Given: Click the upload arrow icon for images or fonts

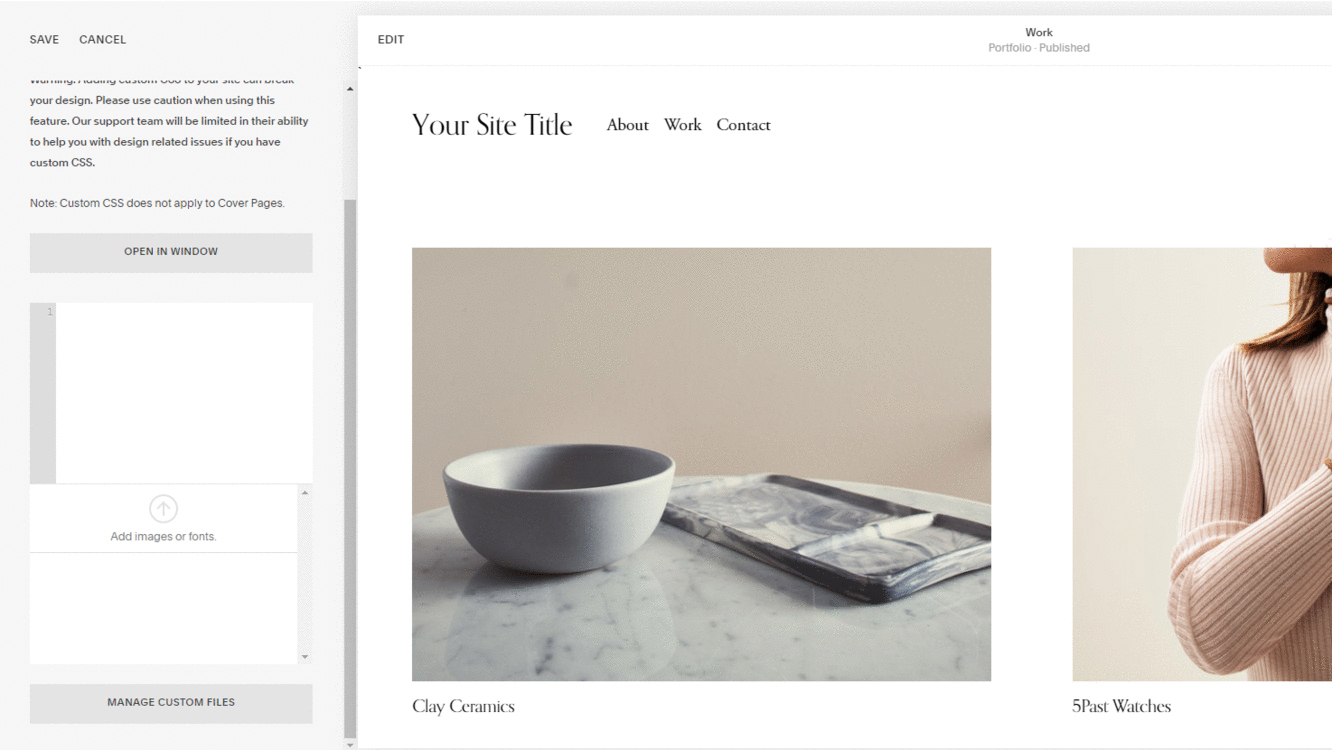Looking at the screenshot, I should 163,508.
